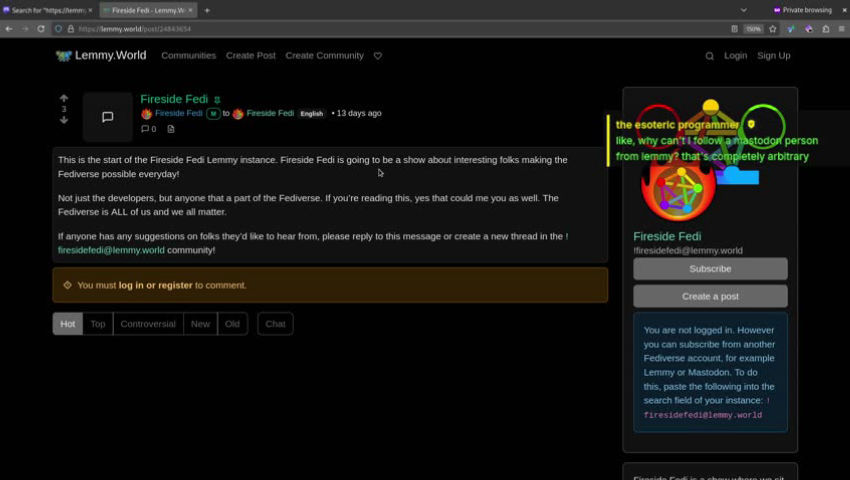This screenshot has width=850, height=480.
Task: Open the search magnifier icon
Action: (x=709, y=56)
